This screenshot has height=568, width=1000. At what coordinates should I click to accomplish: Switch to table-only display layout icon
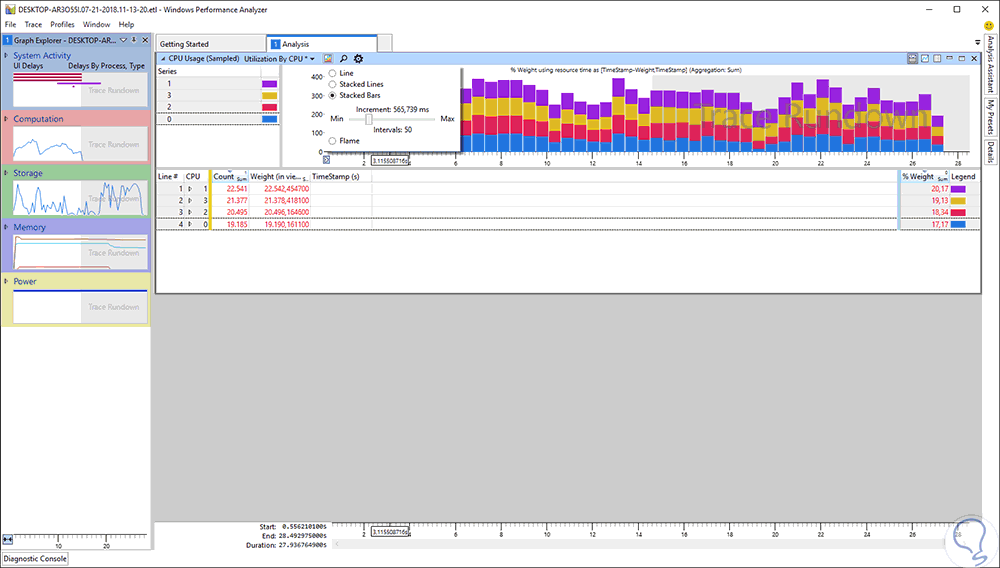tap(939, 59)
